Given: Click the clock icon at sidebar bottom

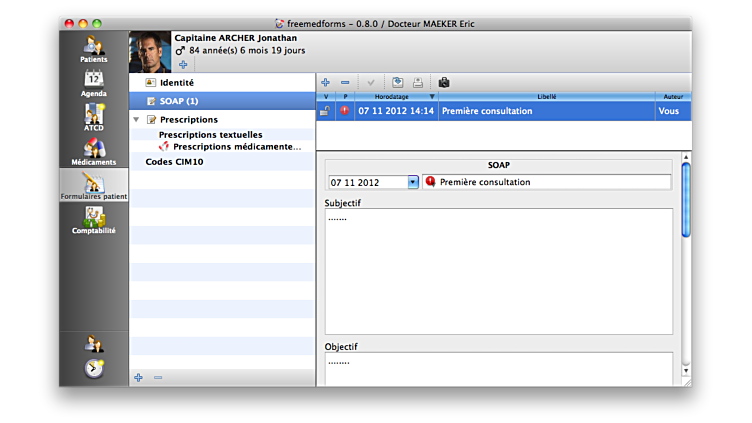Looking at the screenshot, I should [94, 368].
